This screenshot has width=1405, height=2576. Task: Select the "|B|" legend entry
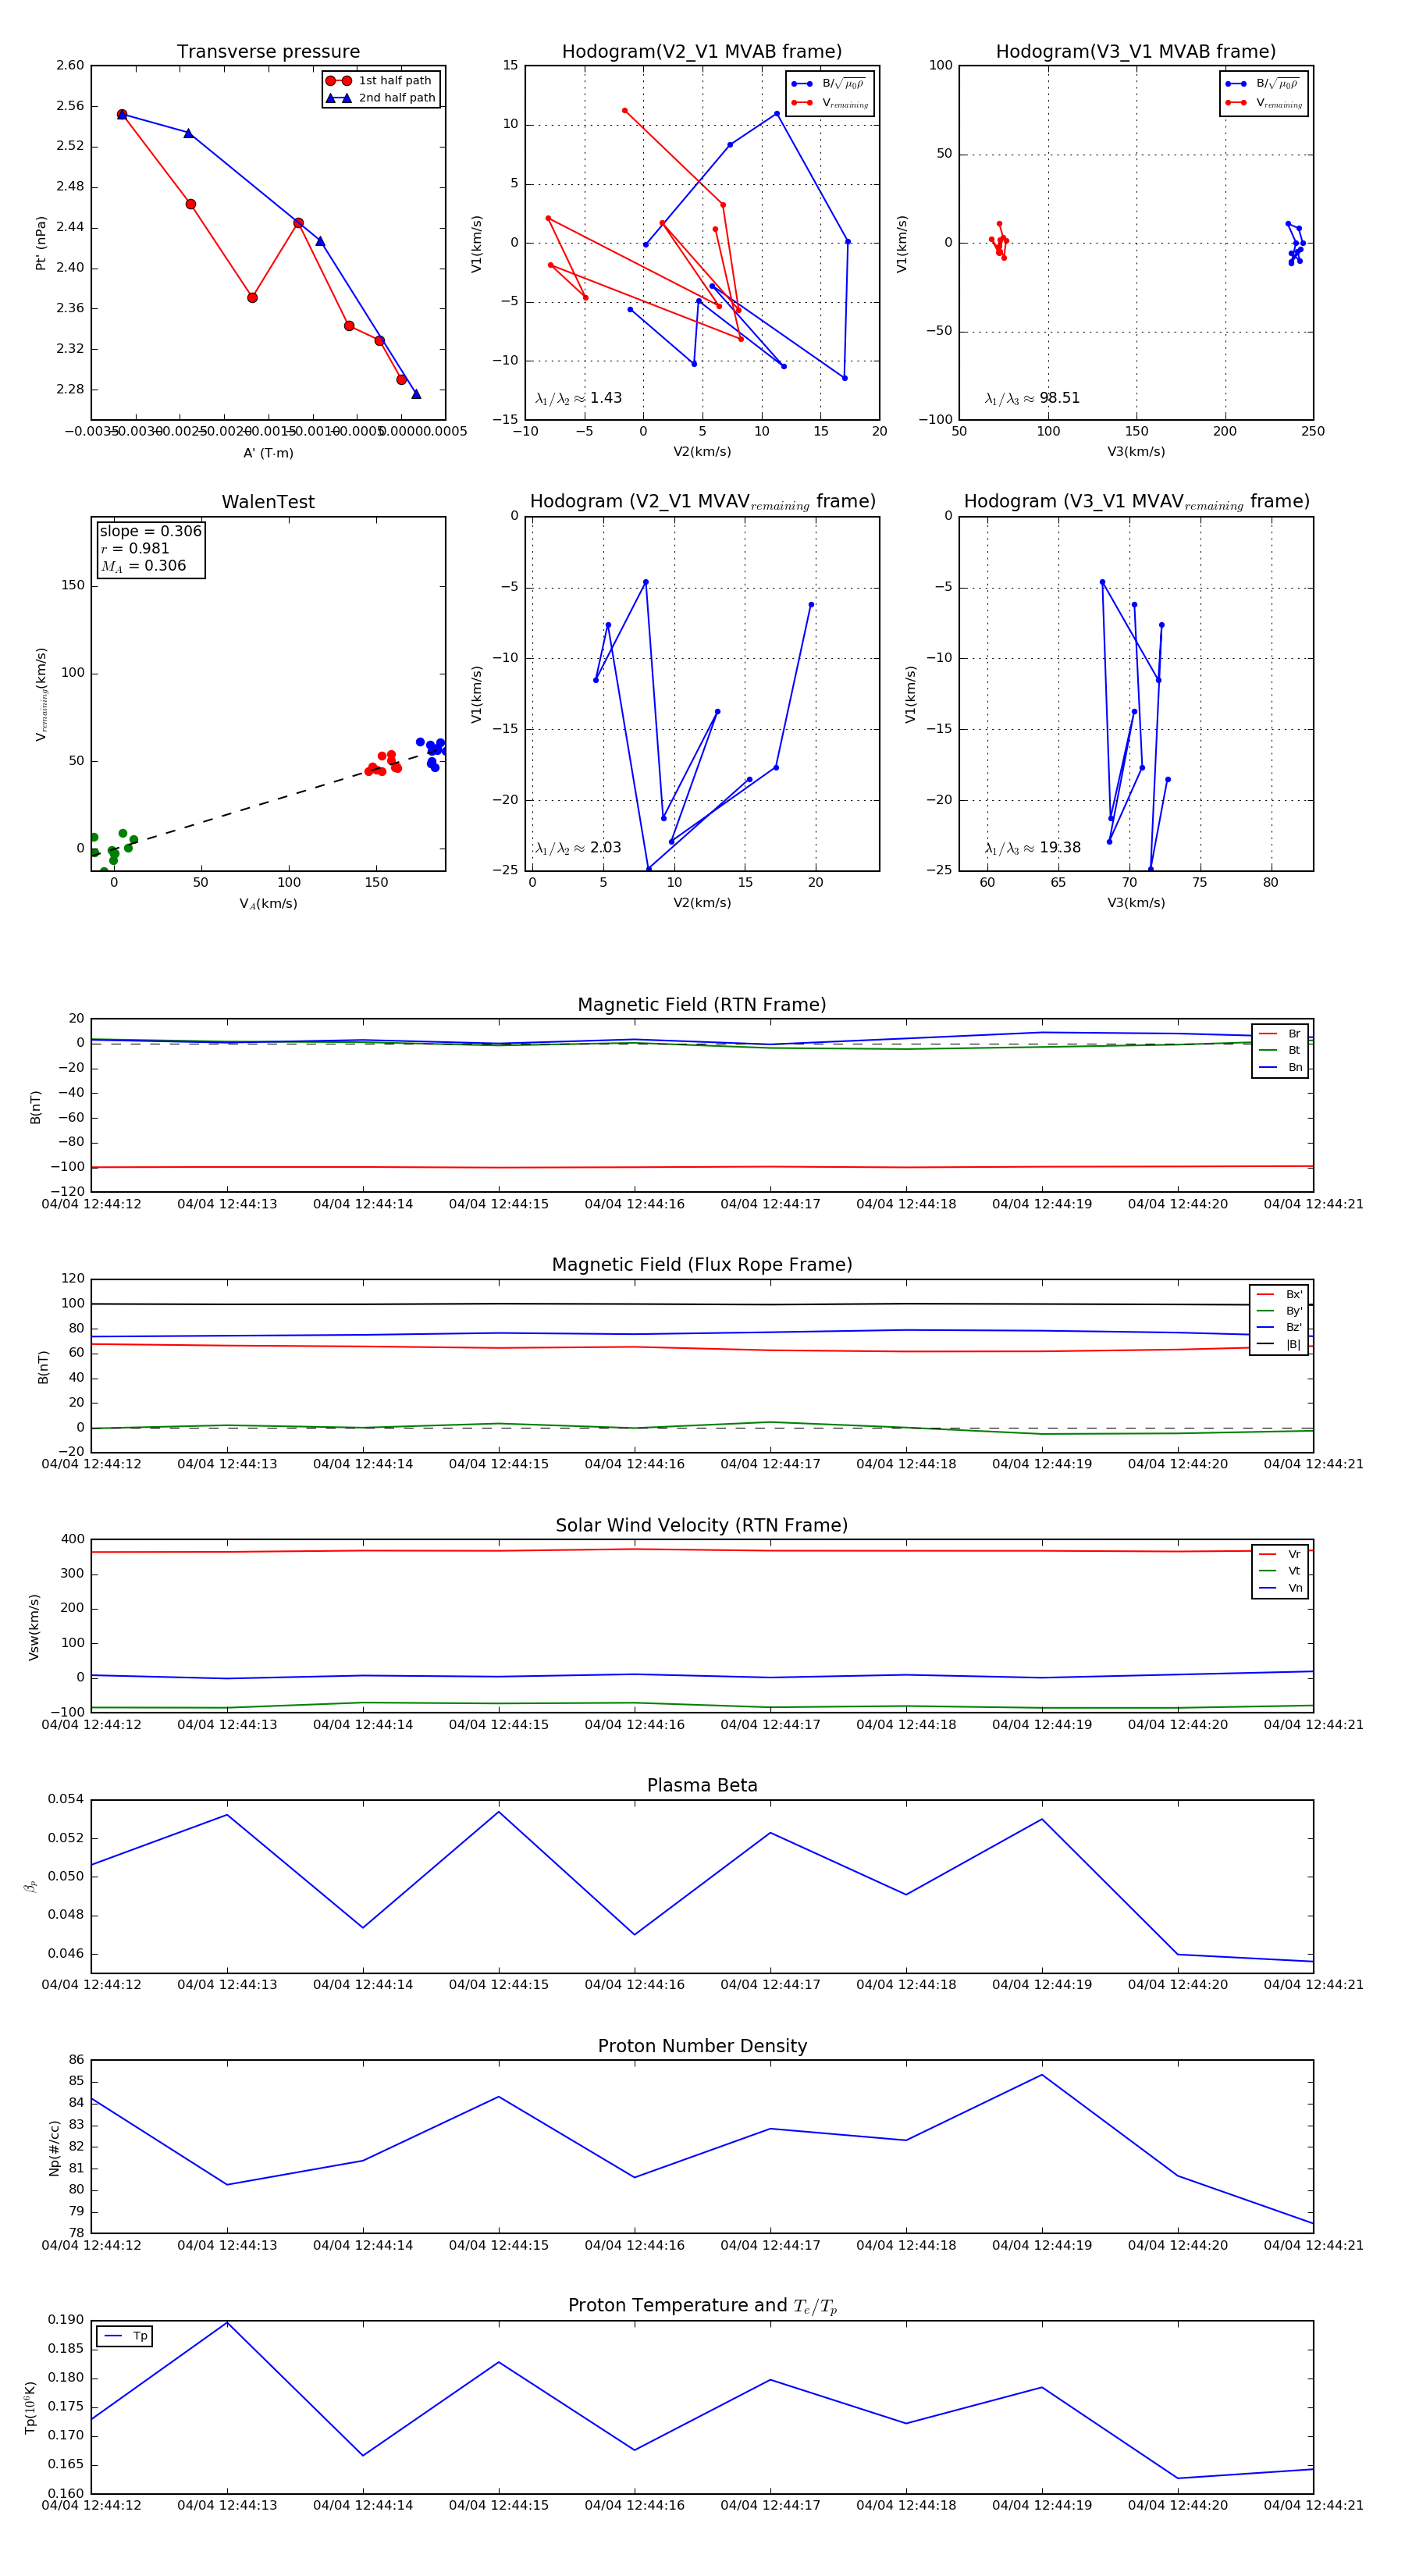tap(1279, 1344)
